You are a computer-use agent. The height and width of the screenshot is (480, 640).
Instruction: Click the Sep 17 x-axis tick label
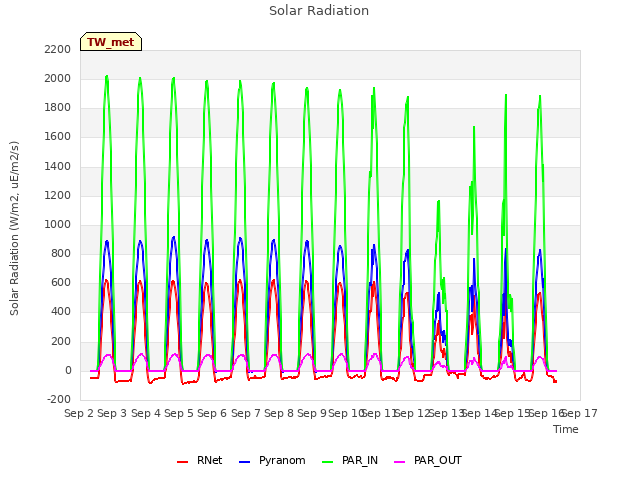580,413
